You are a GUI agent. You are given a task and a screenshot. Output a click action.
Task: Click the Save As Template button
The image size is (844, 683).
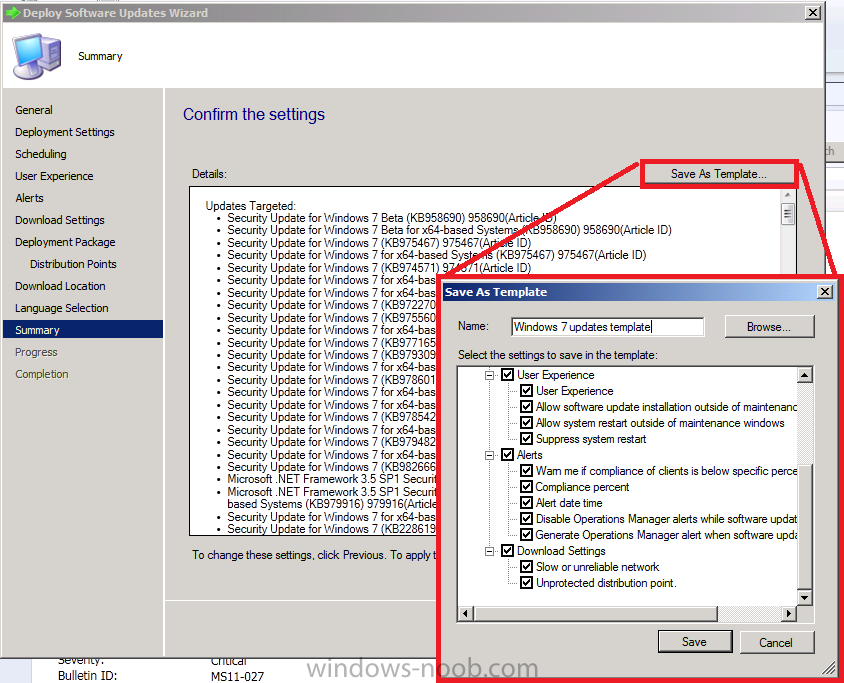pyautogui.click(x=719, y=174)
